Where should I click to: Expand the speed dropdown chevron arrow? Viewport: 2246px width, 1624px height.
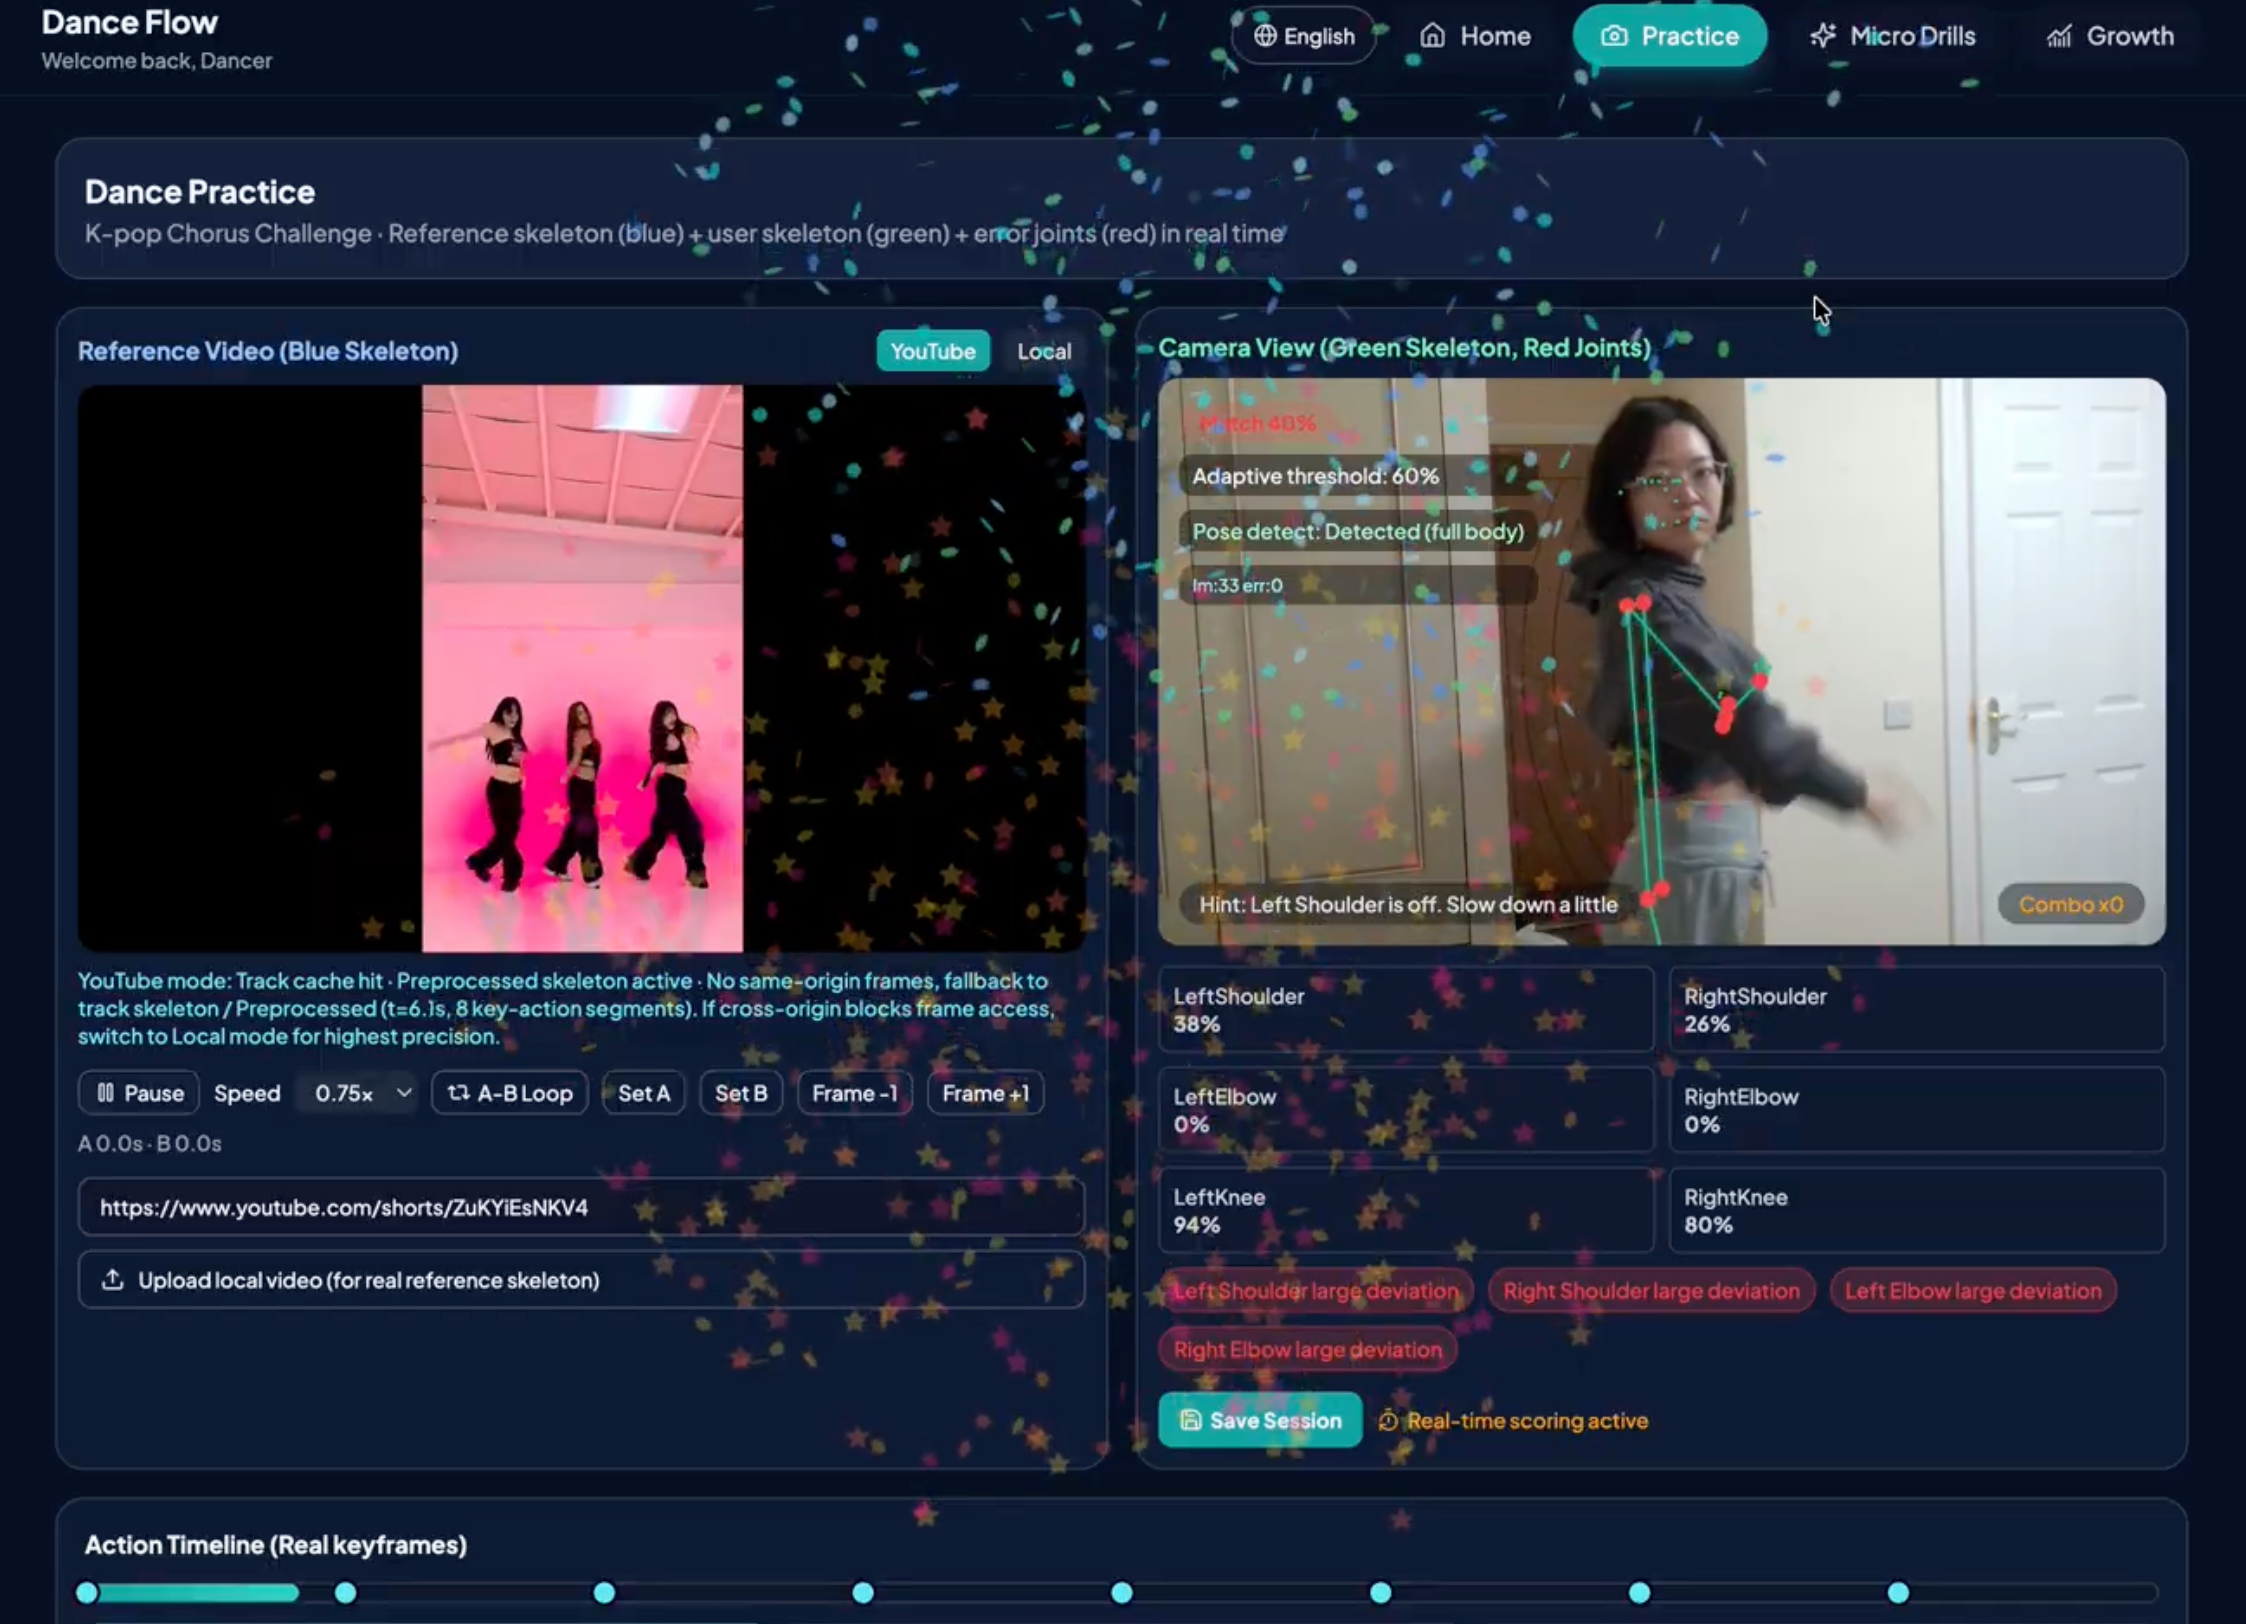(403, 1093)
